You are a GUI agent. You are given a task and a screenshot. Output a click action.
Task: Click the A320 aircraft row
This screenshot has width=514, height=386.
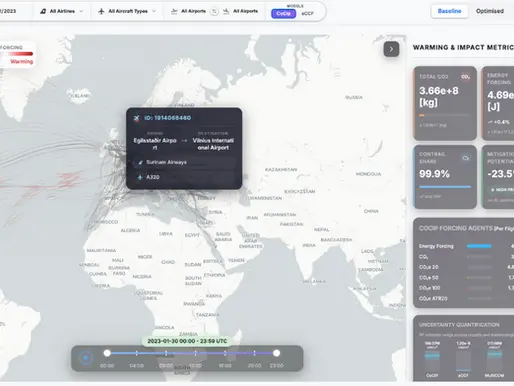pos(184,177)
